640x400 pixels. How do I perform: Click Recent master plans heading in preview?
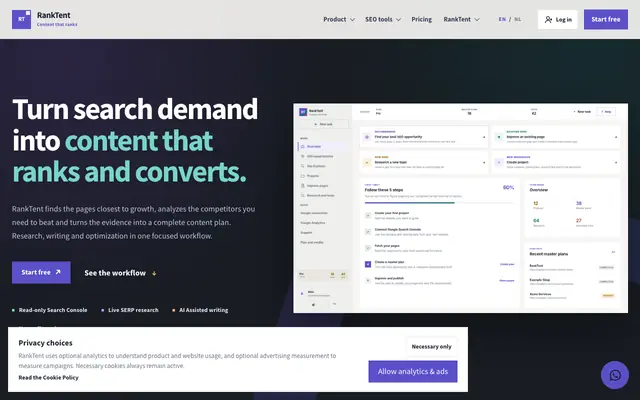click(549, 254)
